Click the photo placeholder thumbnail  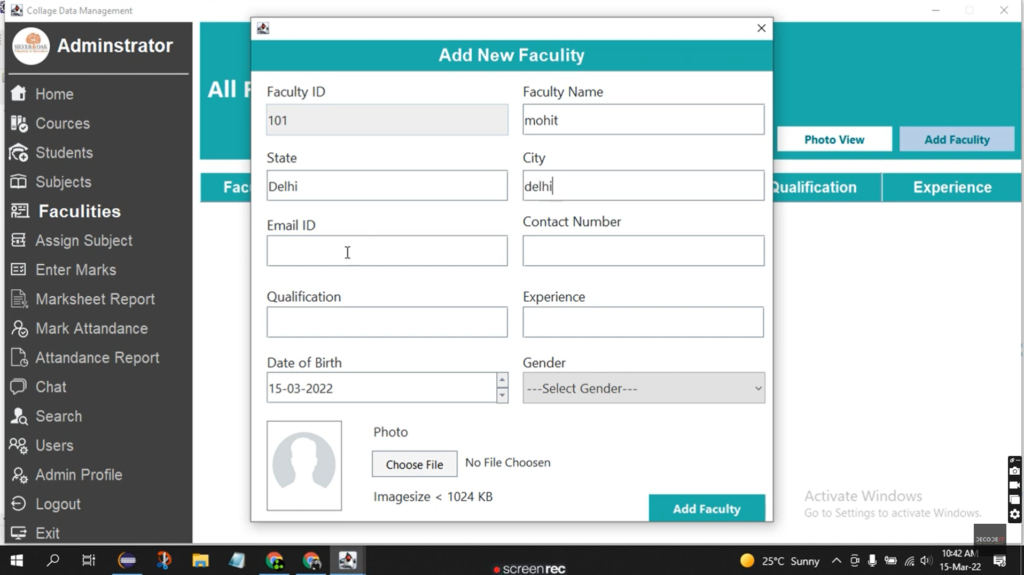(x=304, y=465)
